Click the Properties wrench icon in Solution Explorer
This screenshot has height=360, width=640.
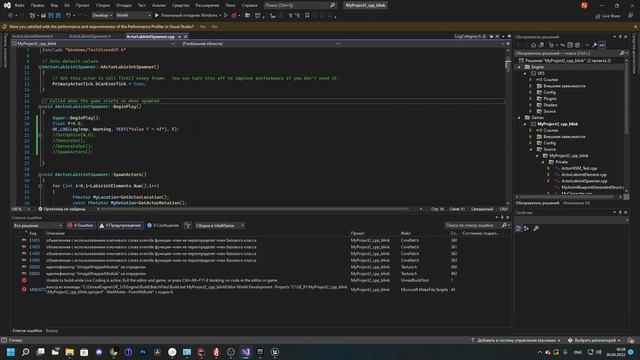tap(595, 45)
